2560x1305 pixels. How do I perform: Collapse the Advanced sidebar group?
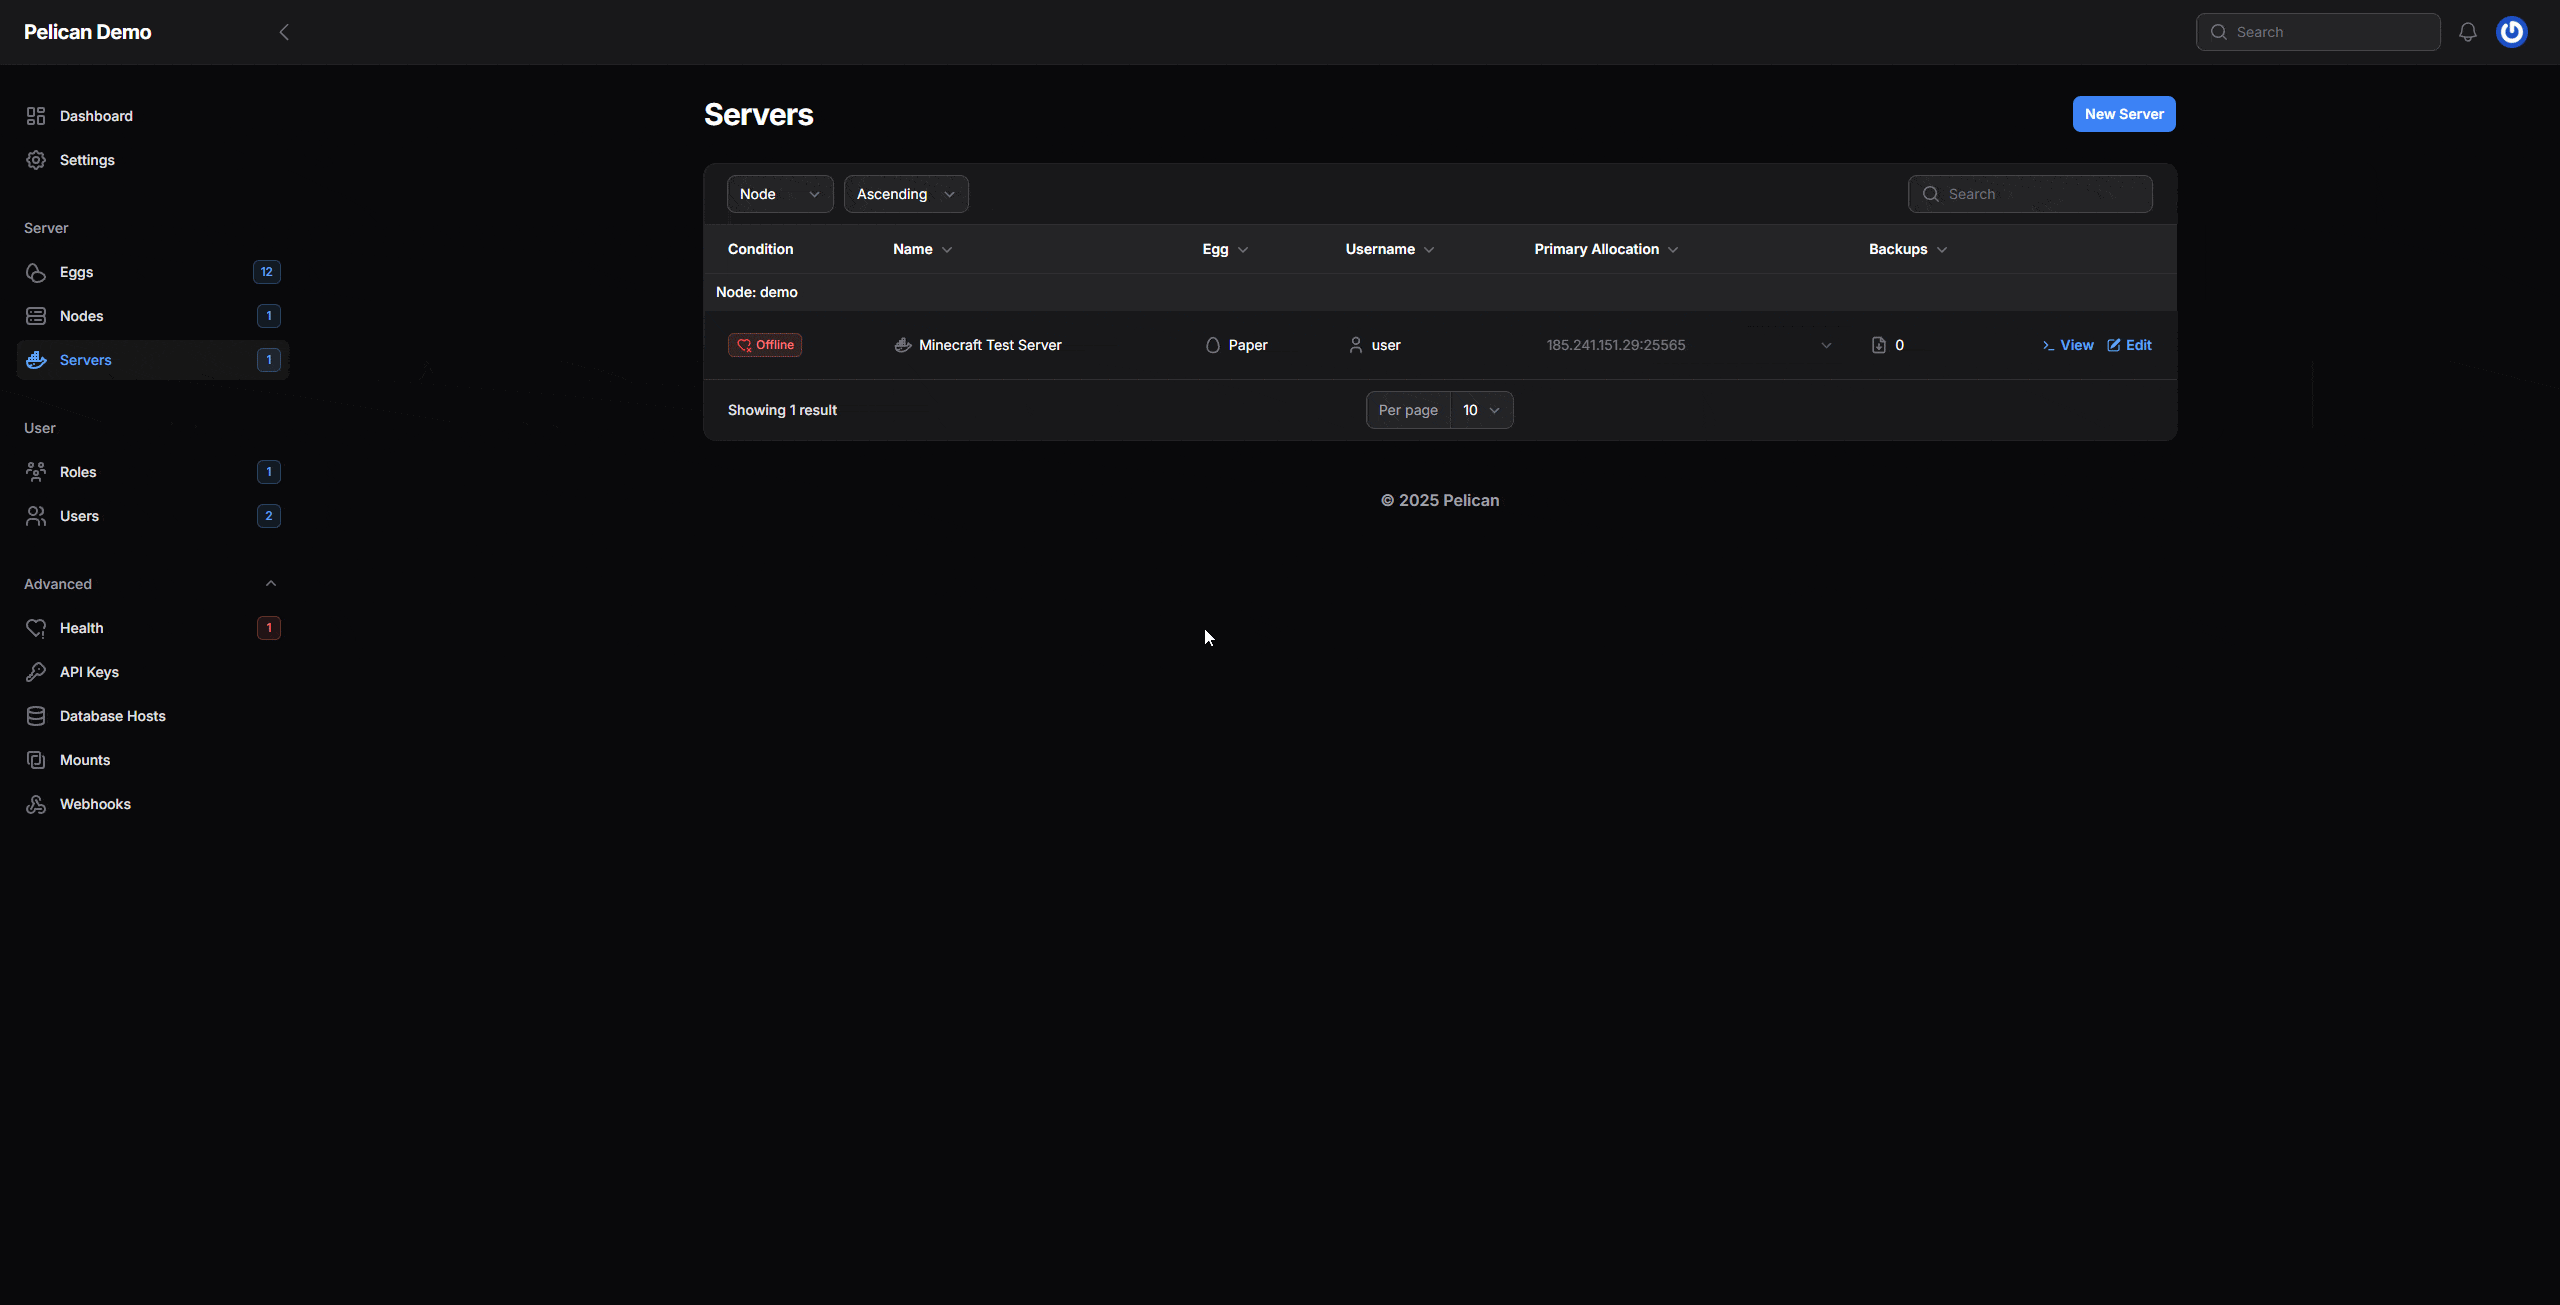(270, 584)
